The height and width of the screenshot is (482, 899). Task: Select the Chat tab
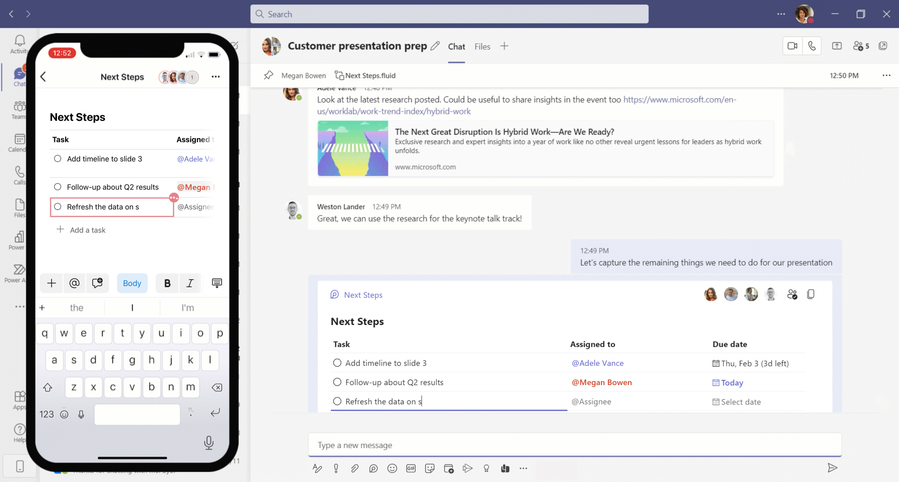click(456, 46)
